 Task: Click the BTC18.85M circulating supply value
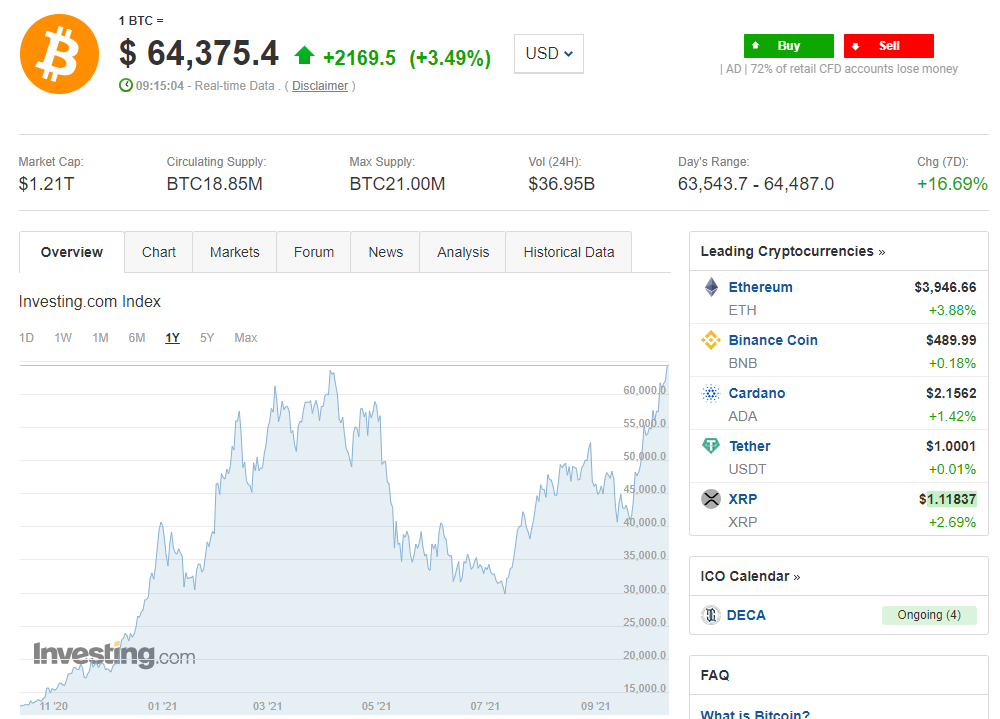215,184
